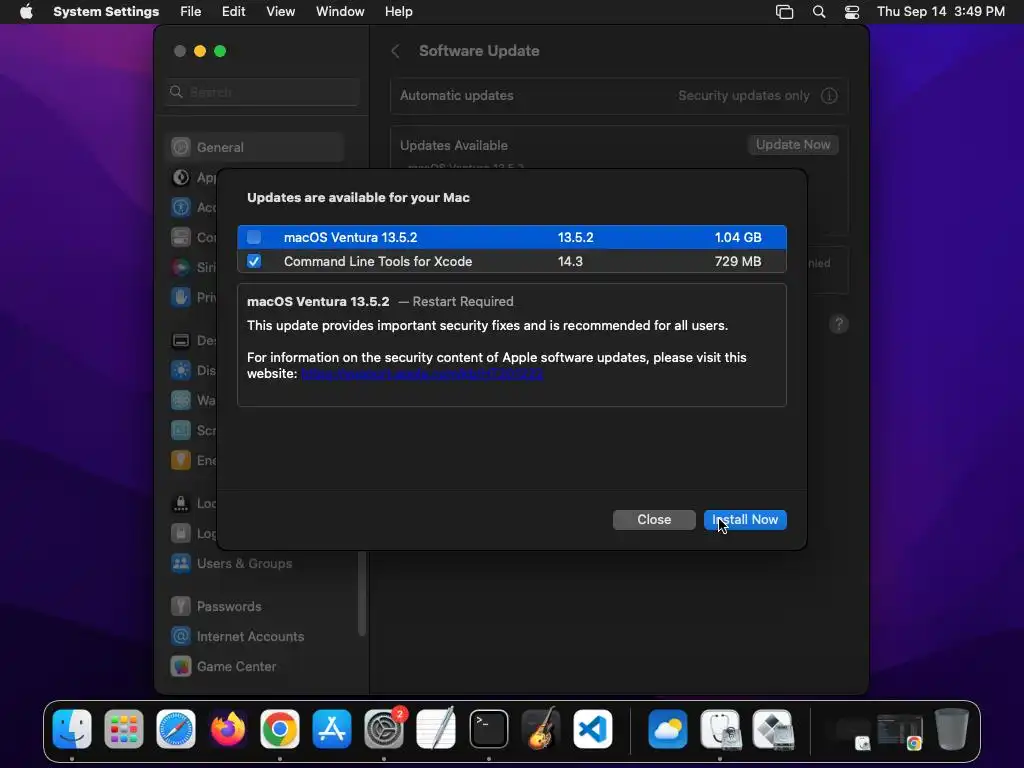
Task: Click the Passwords key icon
Action: [x=181, y=607]
